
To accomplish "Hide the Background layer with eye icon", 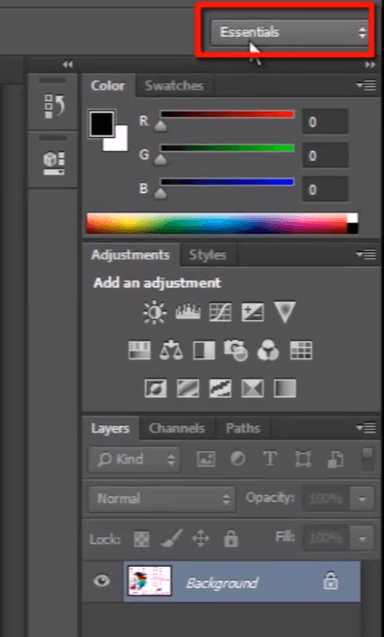I will pos(102,581).
